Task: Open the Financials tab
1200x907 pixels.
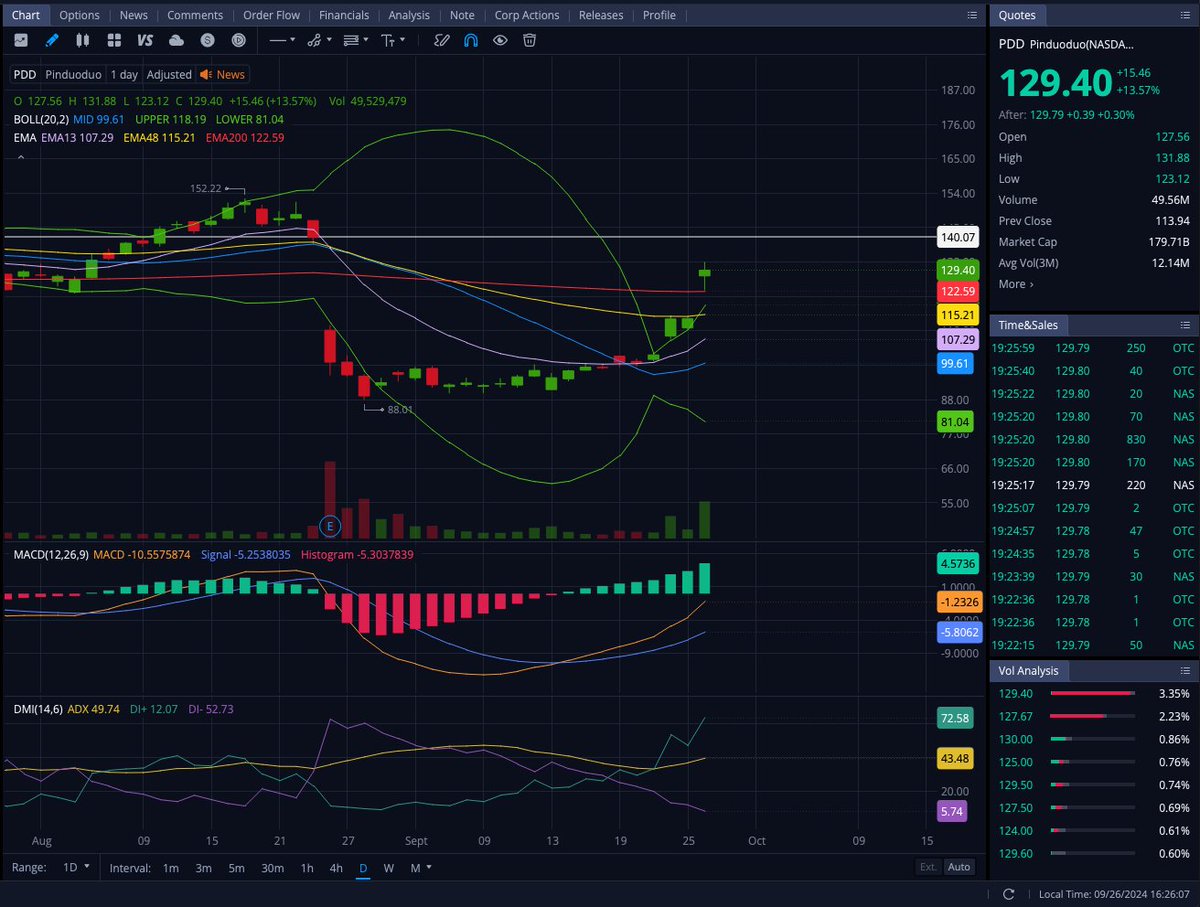Action: (x=344, y=15)
